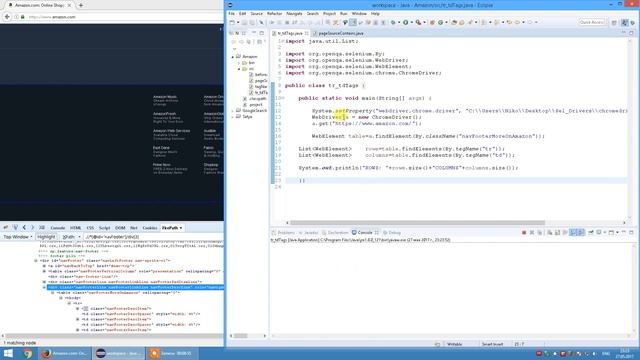The height and width of the screenshot is (360, 640).
Task: Open the Firebug HTML tab
Action: 76,228
